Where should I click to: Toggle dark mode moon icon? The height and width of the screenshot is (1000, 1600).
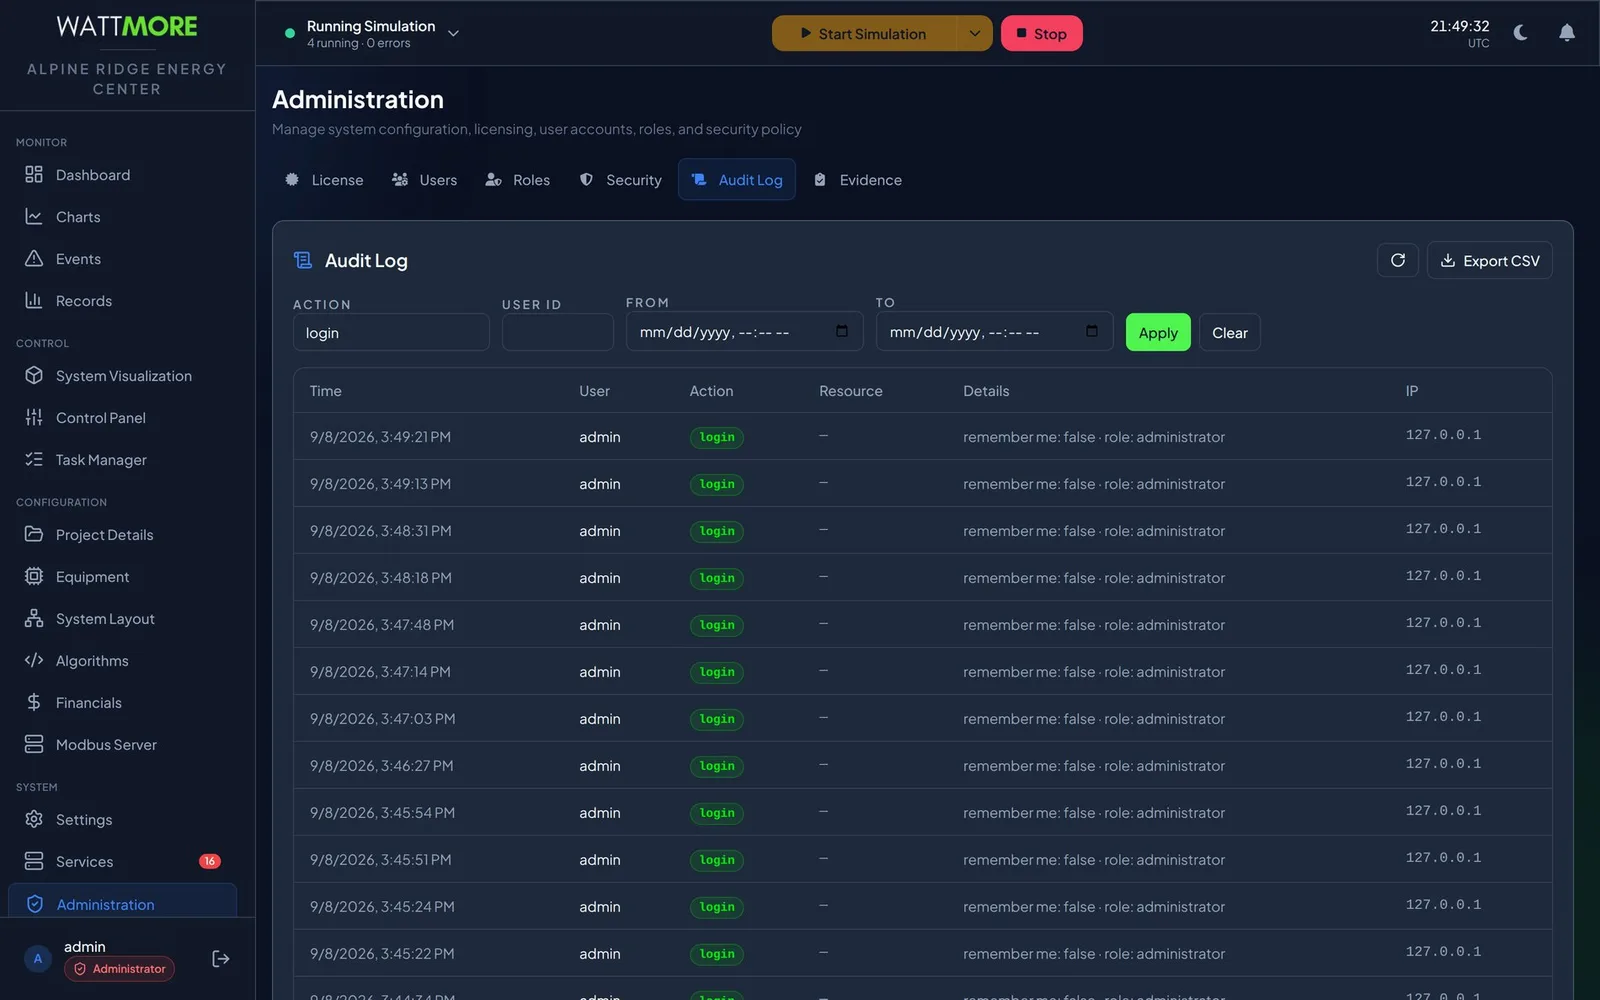[x=1521, y=33]
